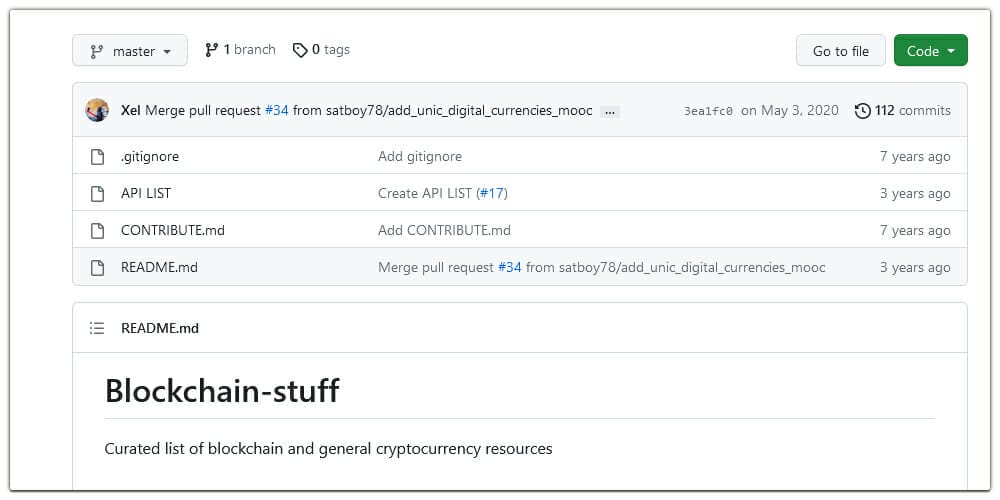This screenshot has height=500, width=1000.
Task: Open the Add CONTRIBUTE.md commit message
Action: (x=445, y=230)
